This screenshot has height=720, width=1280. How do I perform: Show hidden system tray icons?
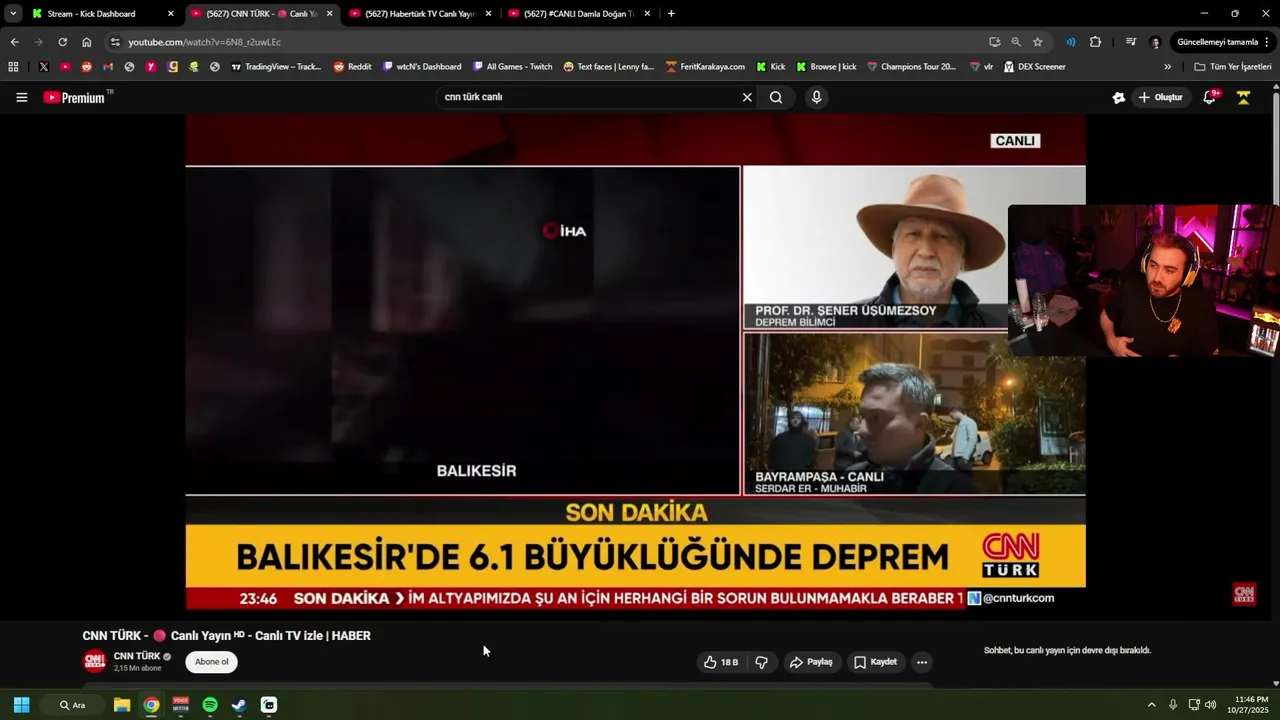coord(1151,705)
